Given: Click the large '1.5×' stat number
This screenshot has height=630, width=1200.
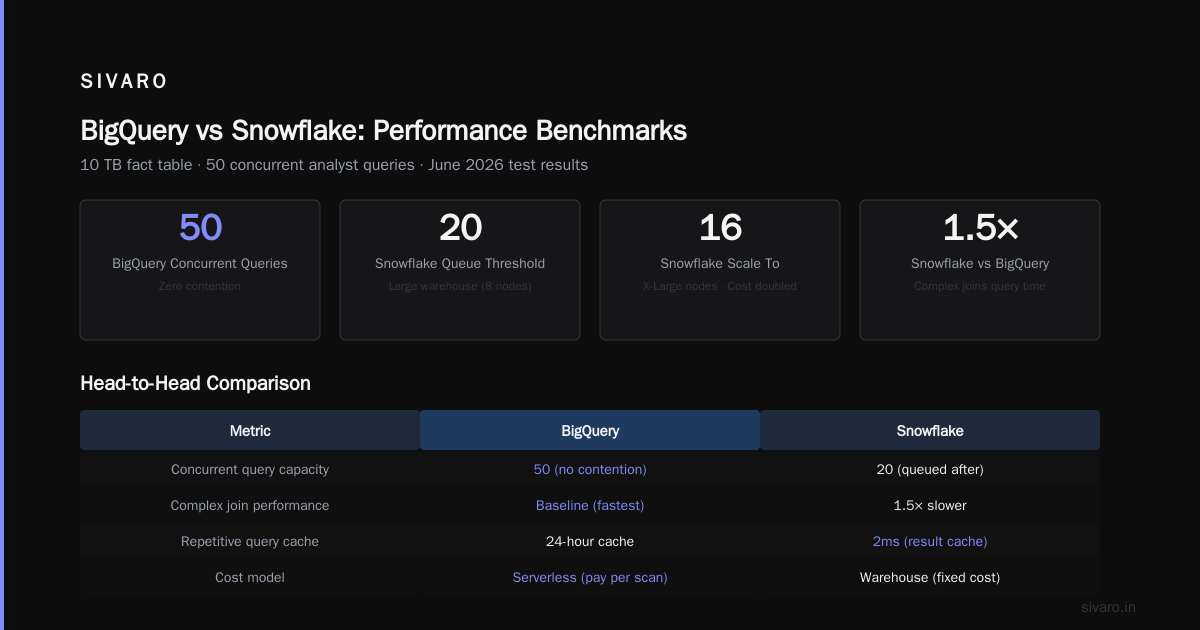Looking at the screenshot, I should pyautogui.click(x=980, y=228).
